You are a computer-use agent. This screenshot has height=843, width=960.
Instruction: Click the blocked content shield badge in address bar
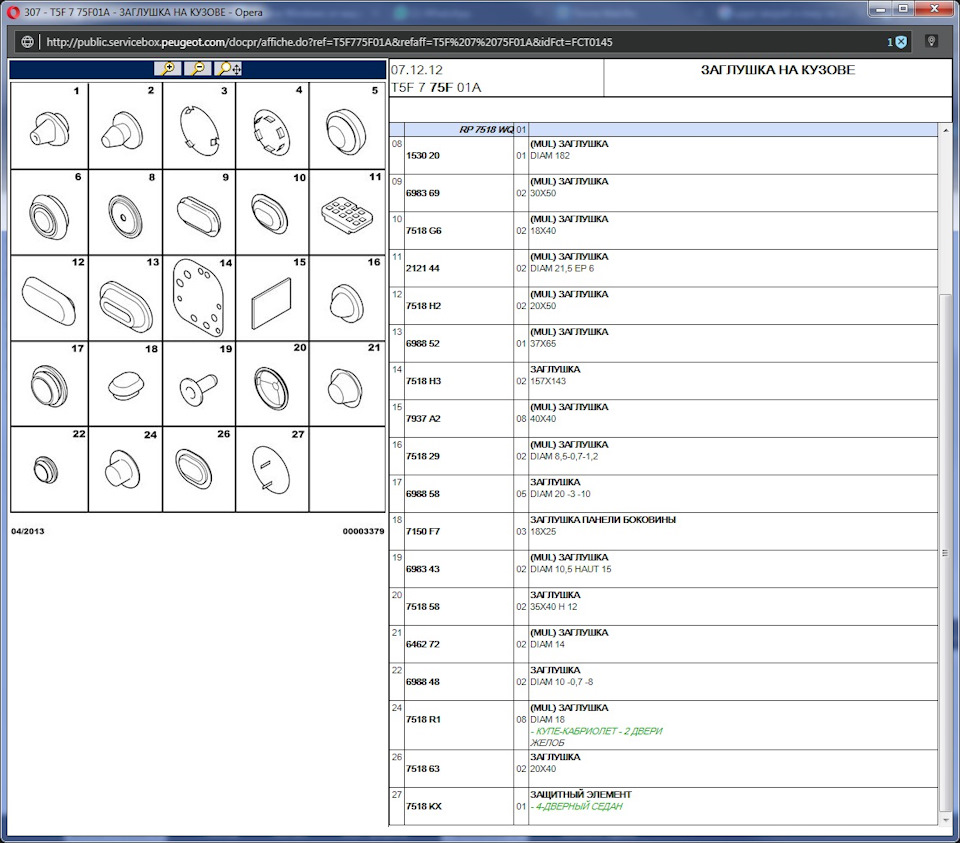pyautogui.click(x=899, y=42)
